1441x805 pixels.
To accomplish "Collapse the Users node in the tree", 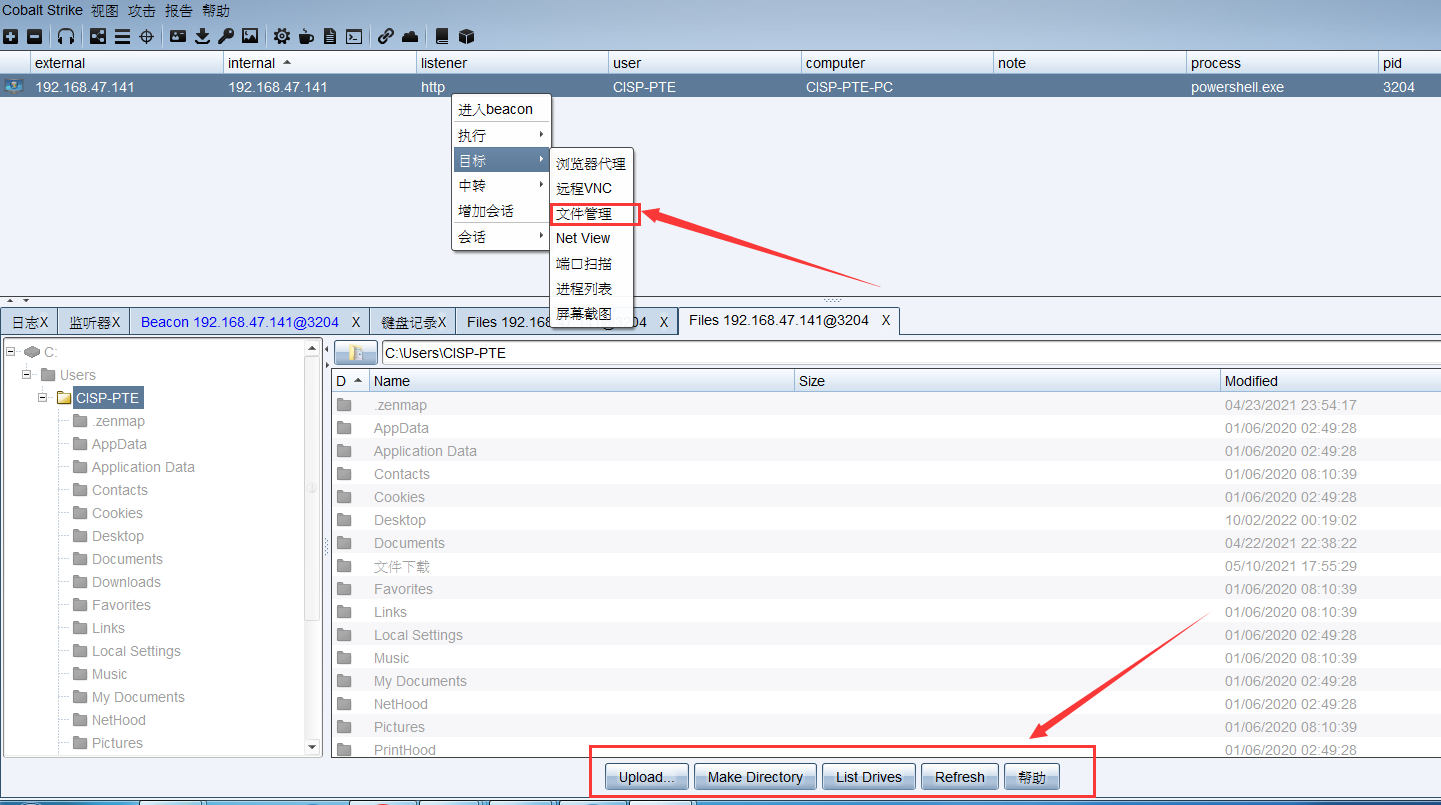I will [x=27, y=375].
